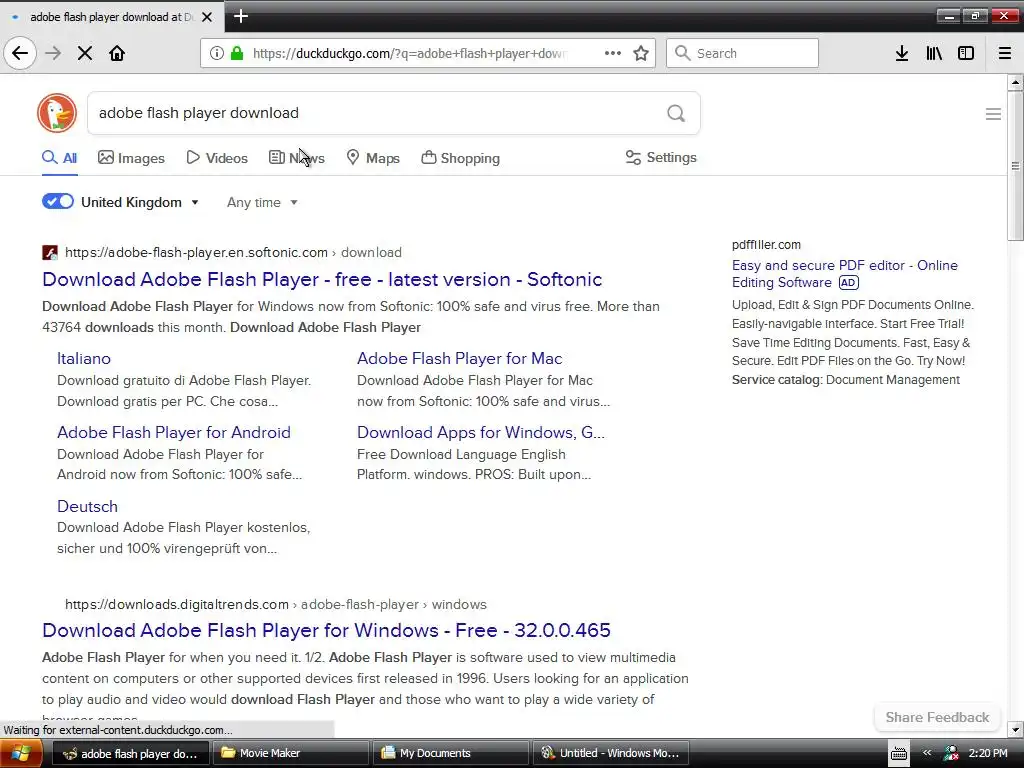
Task: Switch to the Videos tab
Action: pos(217,158)
